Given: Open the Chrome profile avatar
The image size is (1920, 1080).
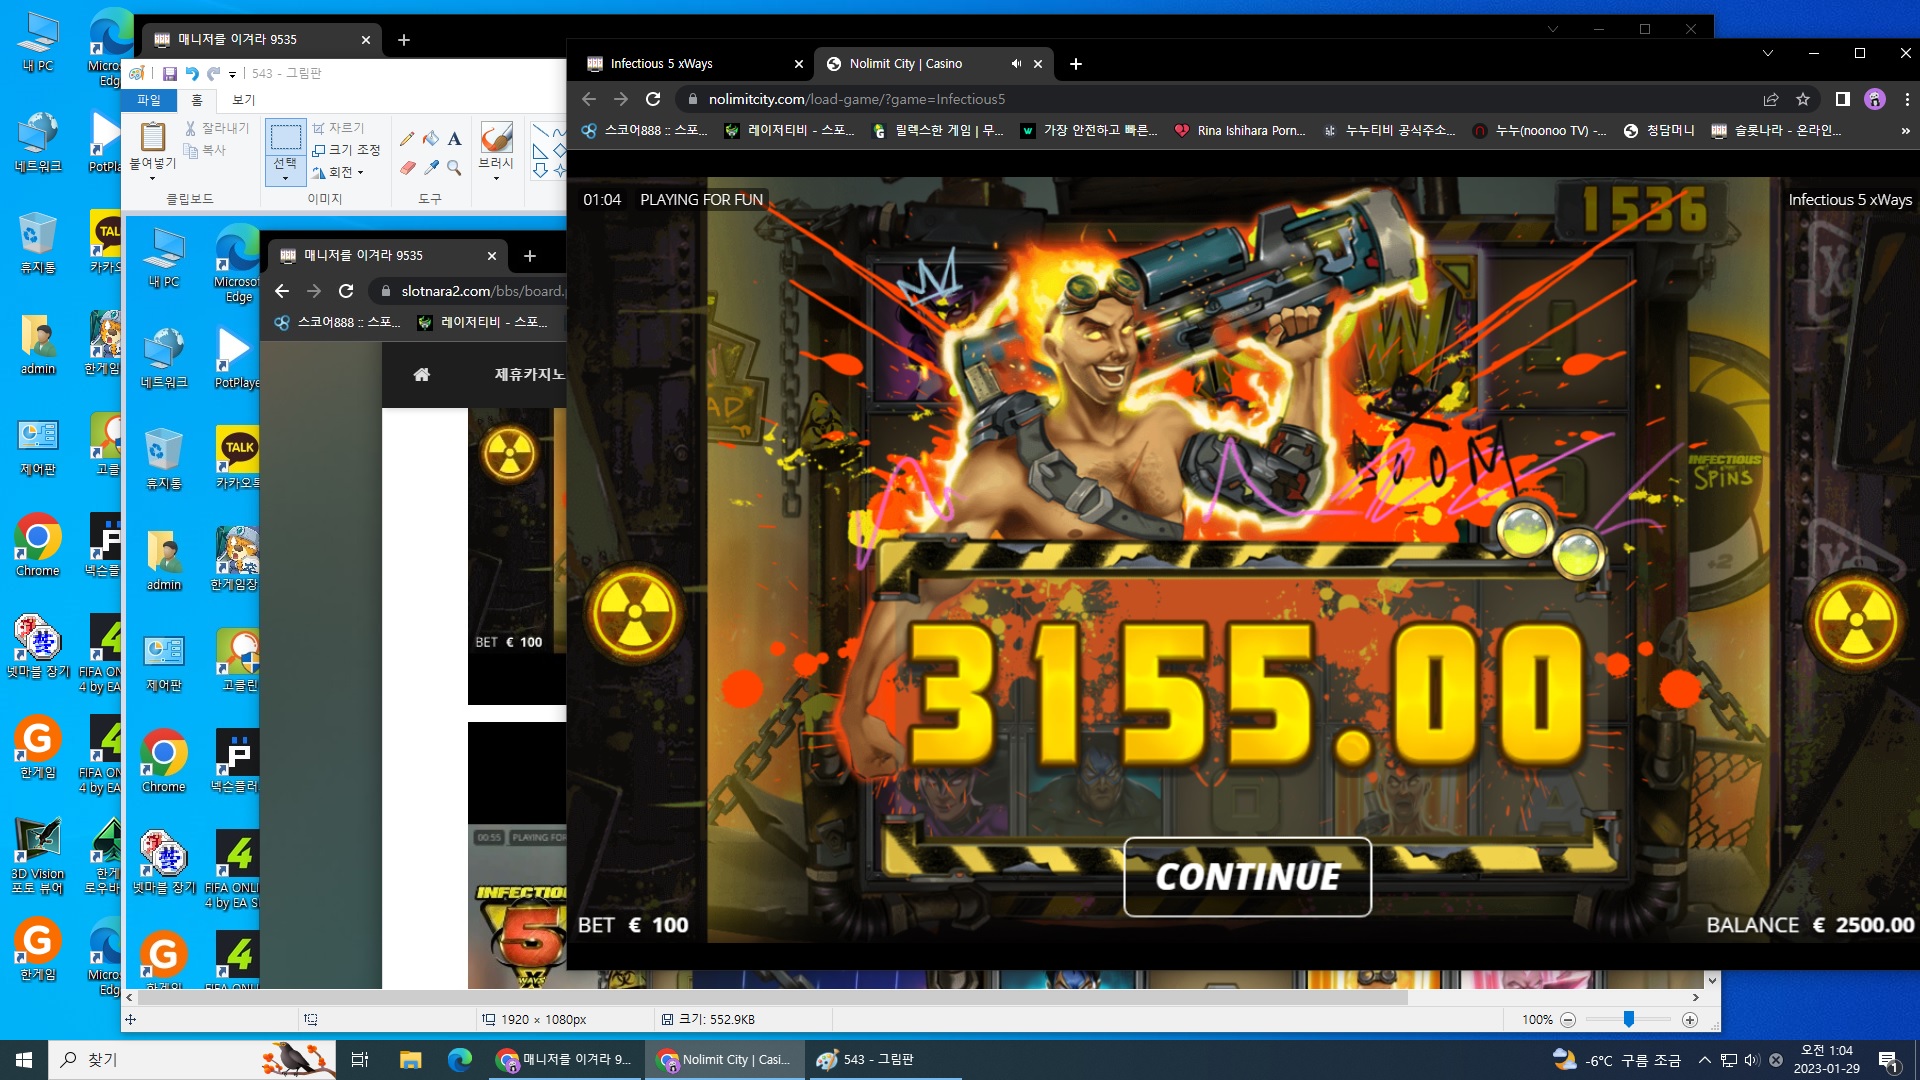Looking at the screenshot, I should coord(1875,99).
